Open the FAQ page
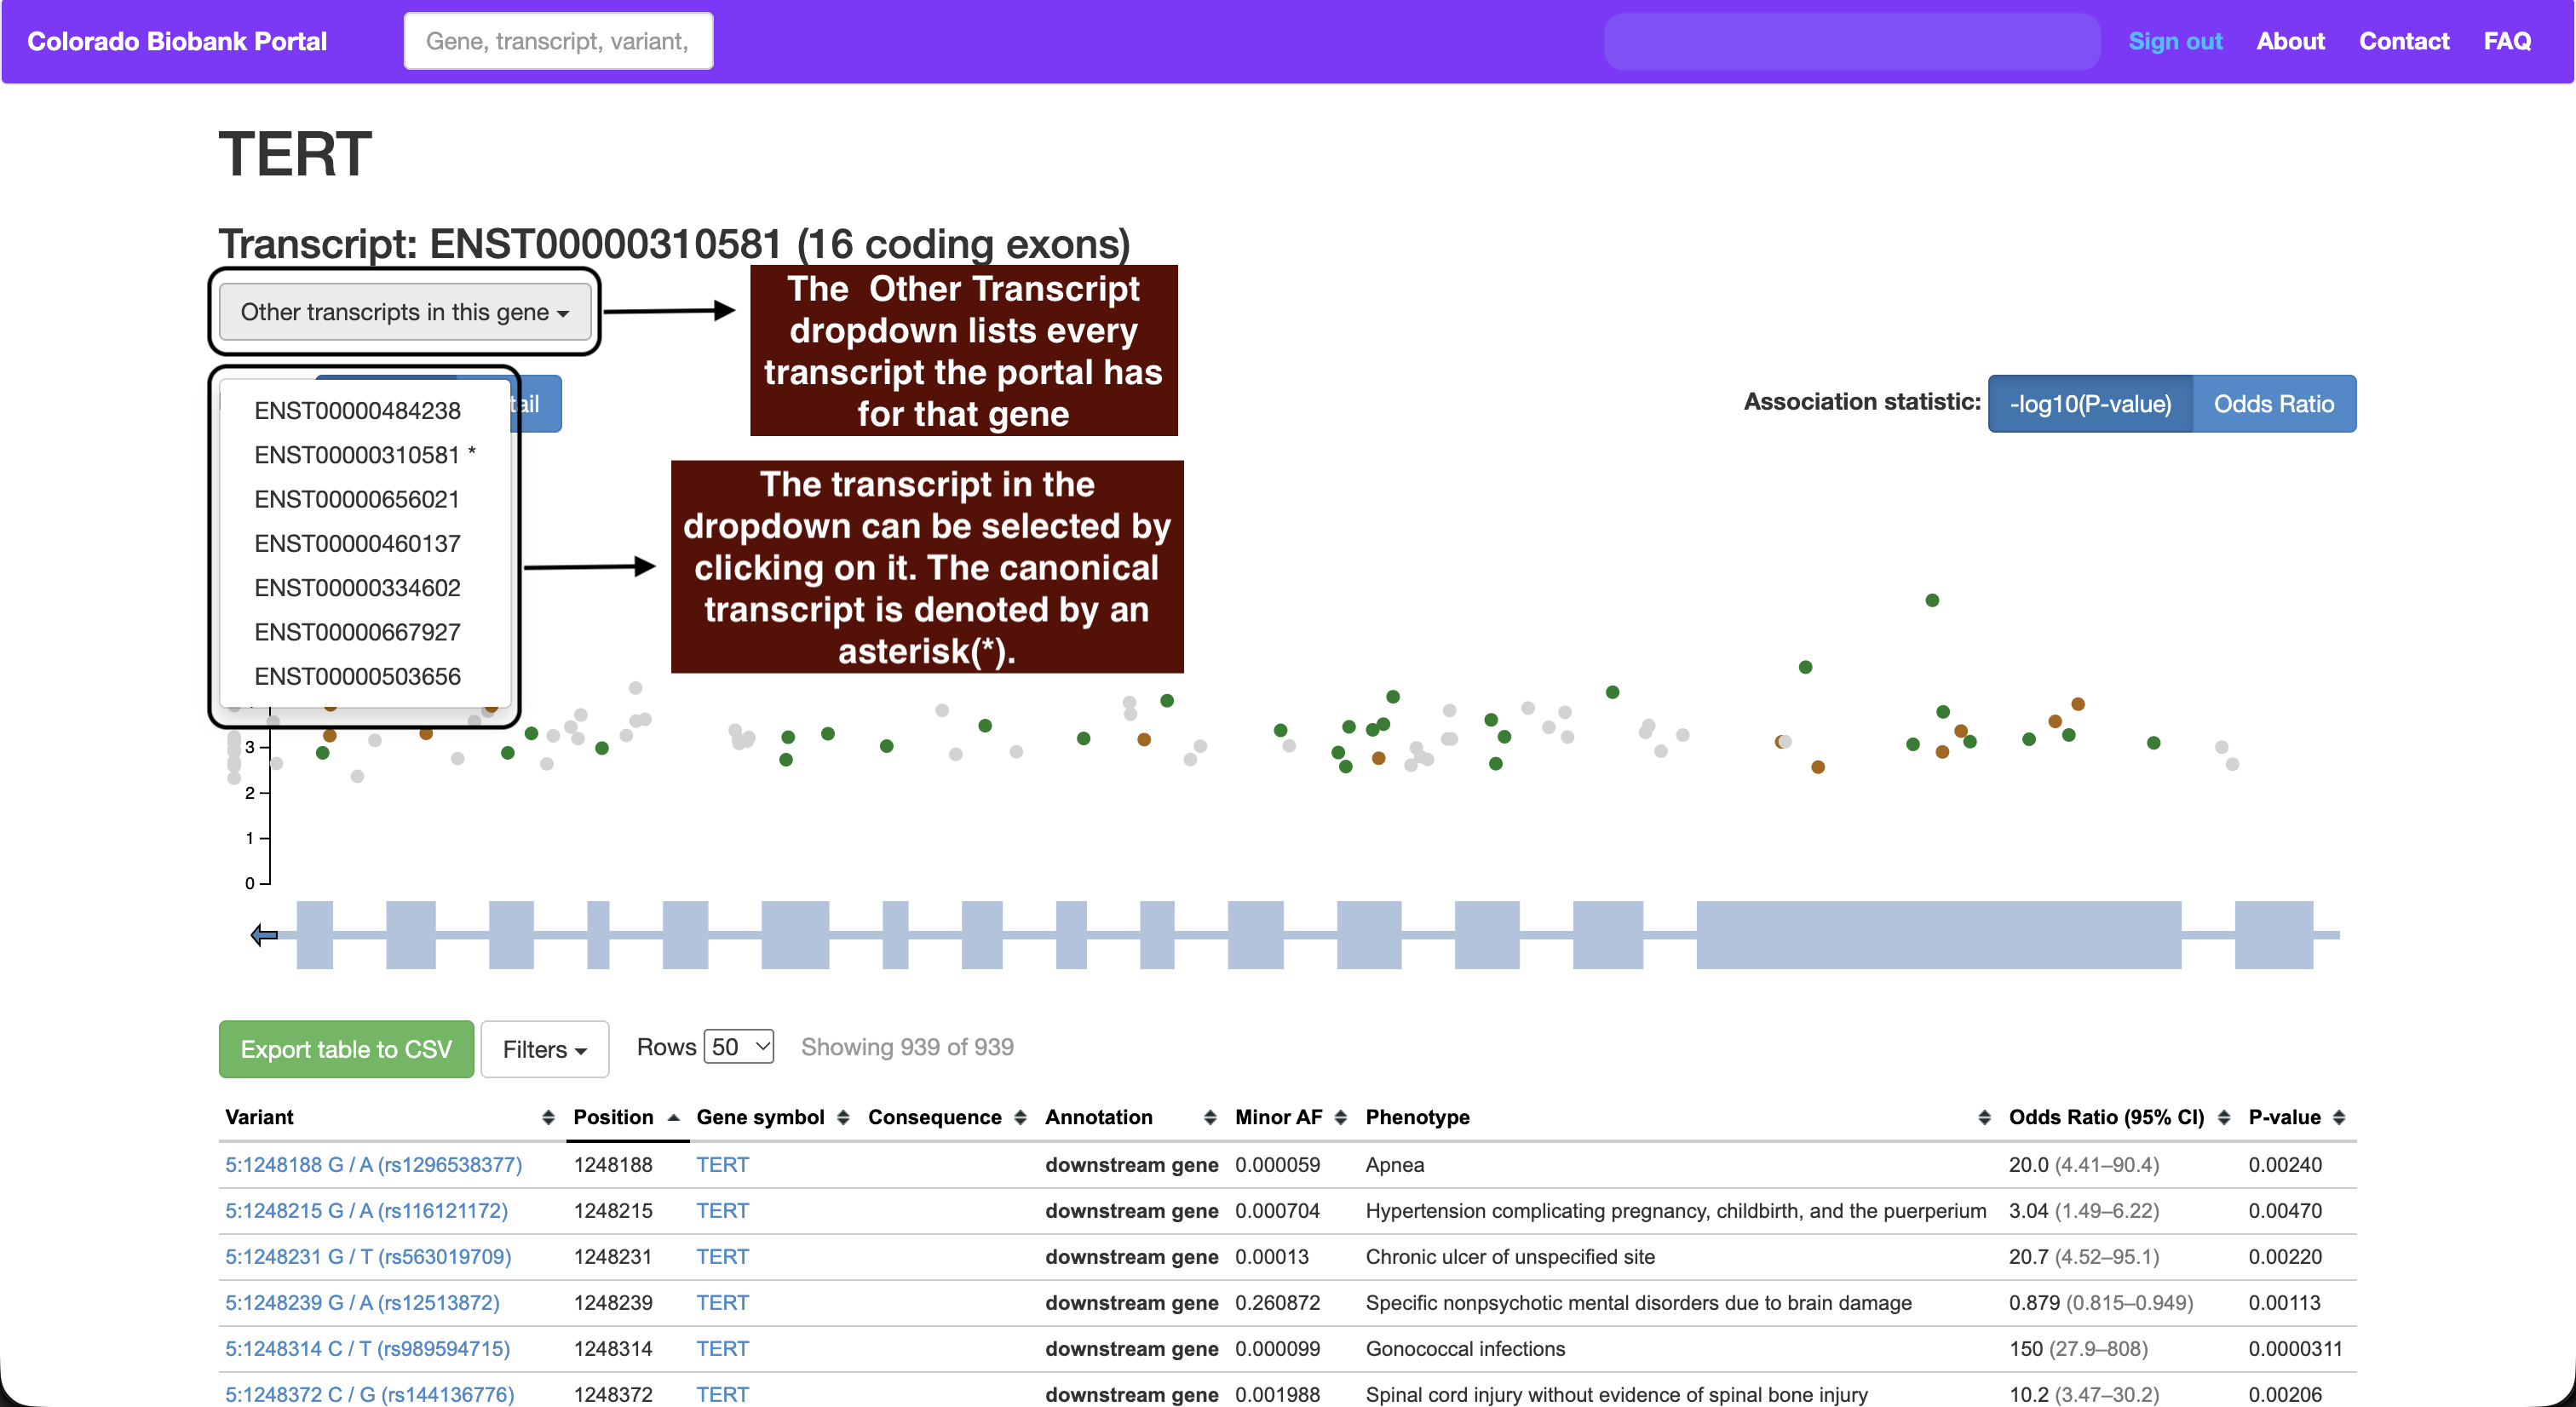The width and height of the screenshot is (2576, 1407). tap(2507, 41)
